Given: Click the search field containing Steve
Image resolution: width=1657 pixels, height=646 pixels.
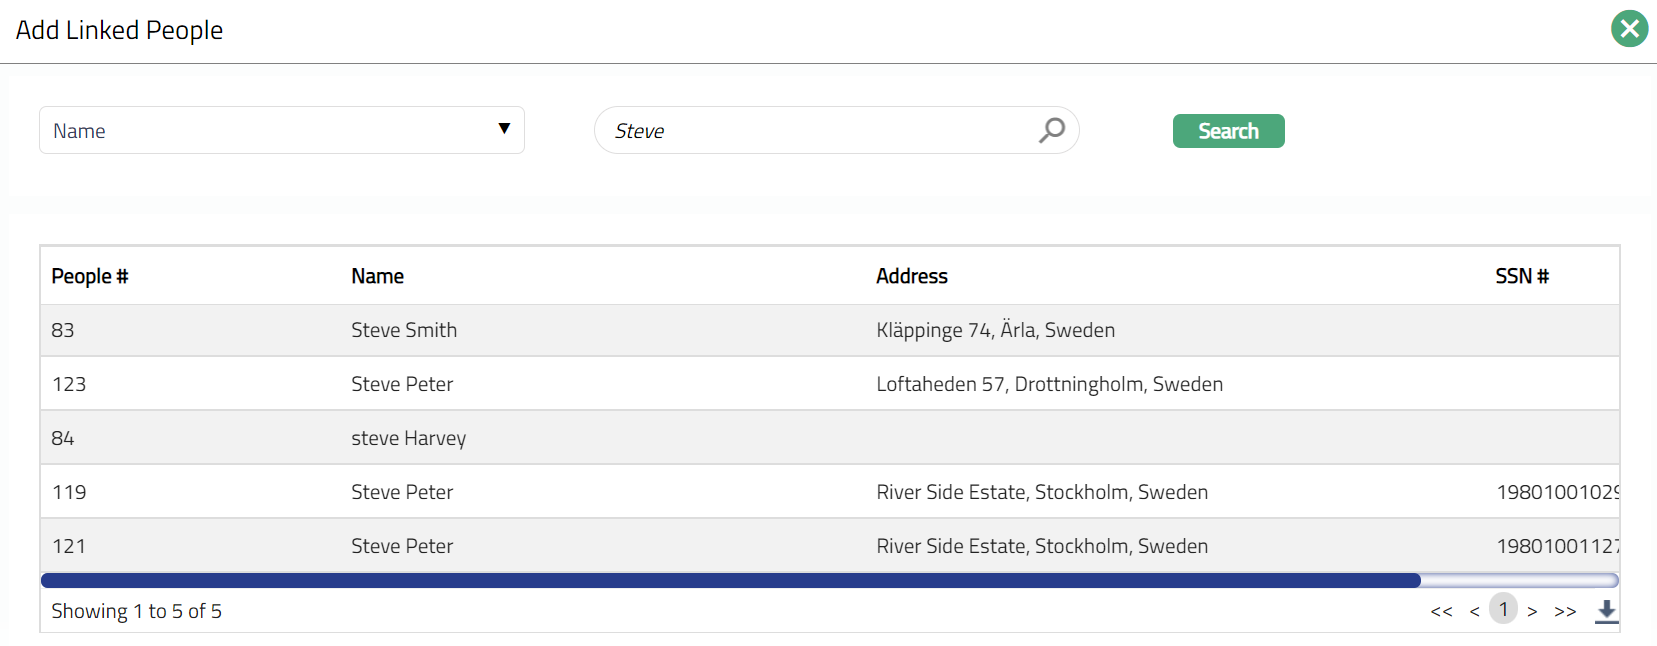Looking at the screenshot, I should pyautogui.click(x=820, y=131).
